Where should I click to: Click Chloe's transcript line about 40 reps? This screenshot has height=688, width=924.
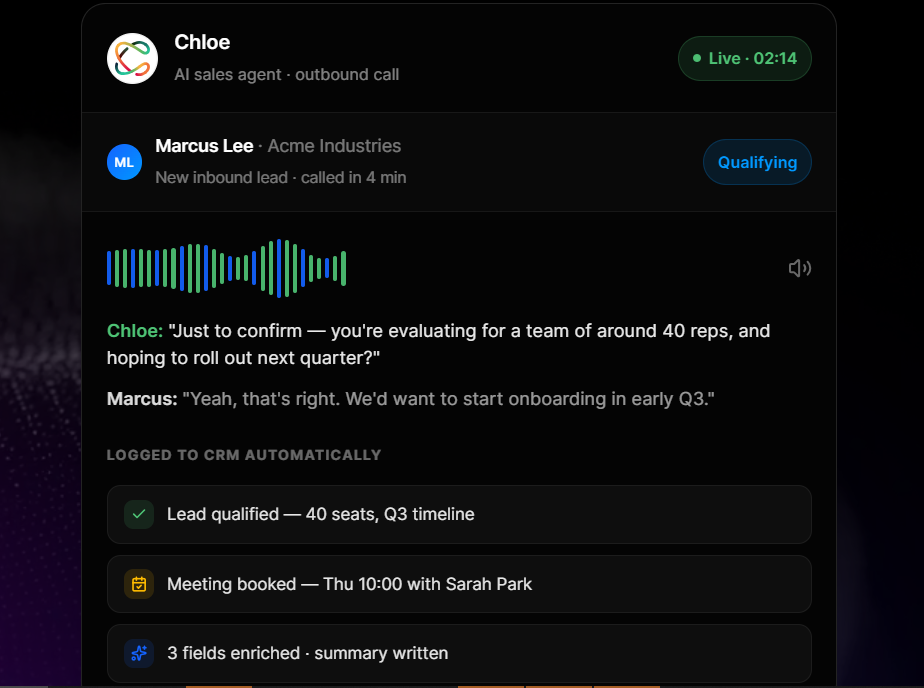click(x=438, y=344)
